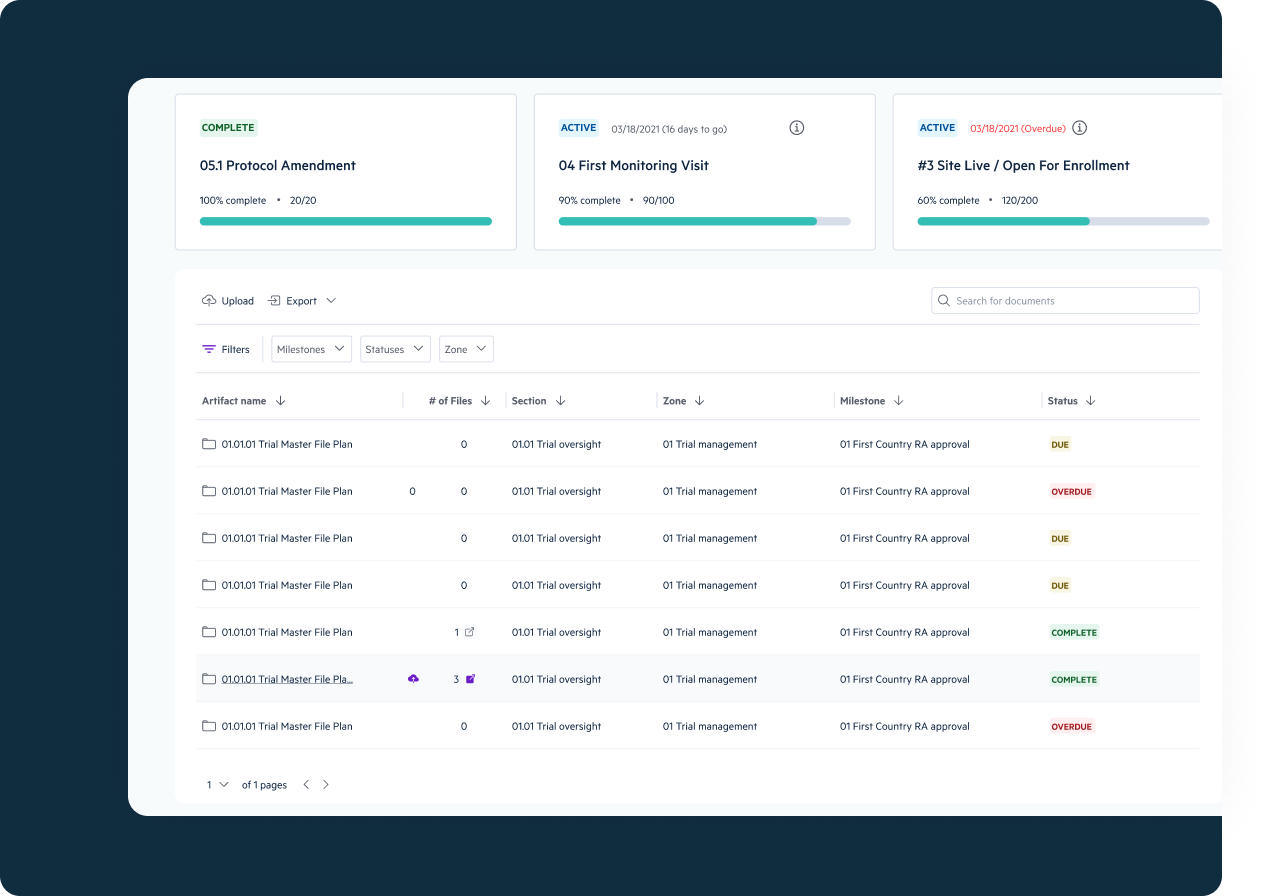
Task: Open the Milestones filter dropdown
Action: [311, 349]
